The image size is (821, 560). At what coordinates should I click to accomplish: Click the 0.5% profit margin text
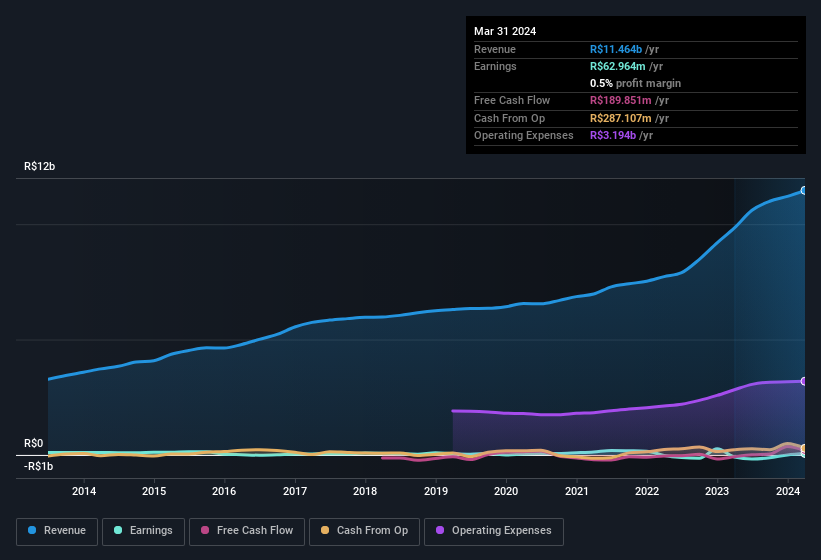pyautogui.click(x=635, y=83)
